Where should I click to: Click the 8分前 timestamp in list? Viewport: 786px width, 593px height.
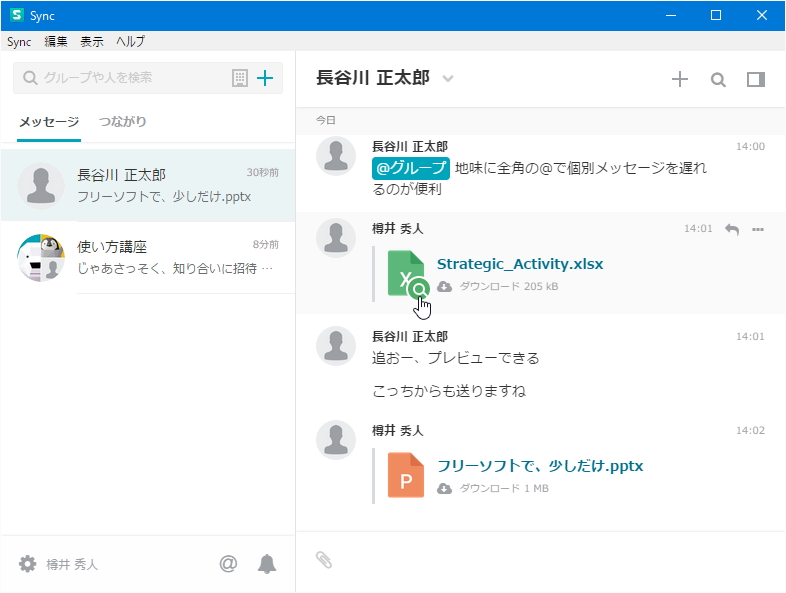point(265,244)
